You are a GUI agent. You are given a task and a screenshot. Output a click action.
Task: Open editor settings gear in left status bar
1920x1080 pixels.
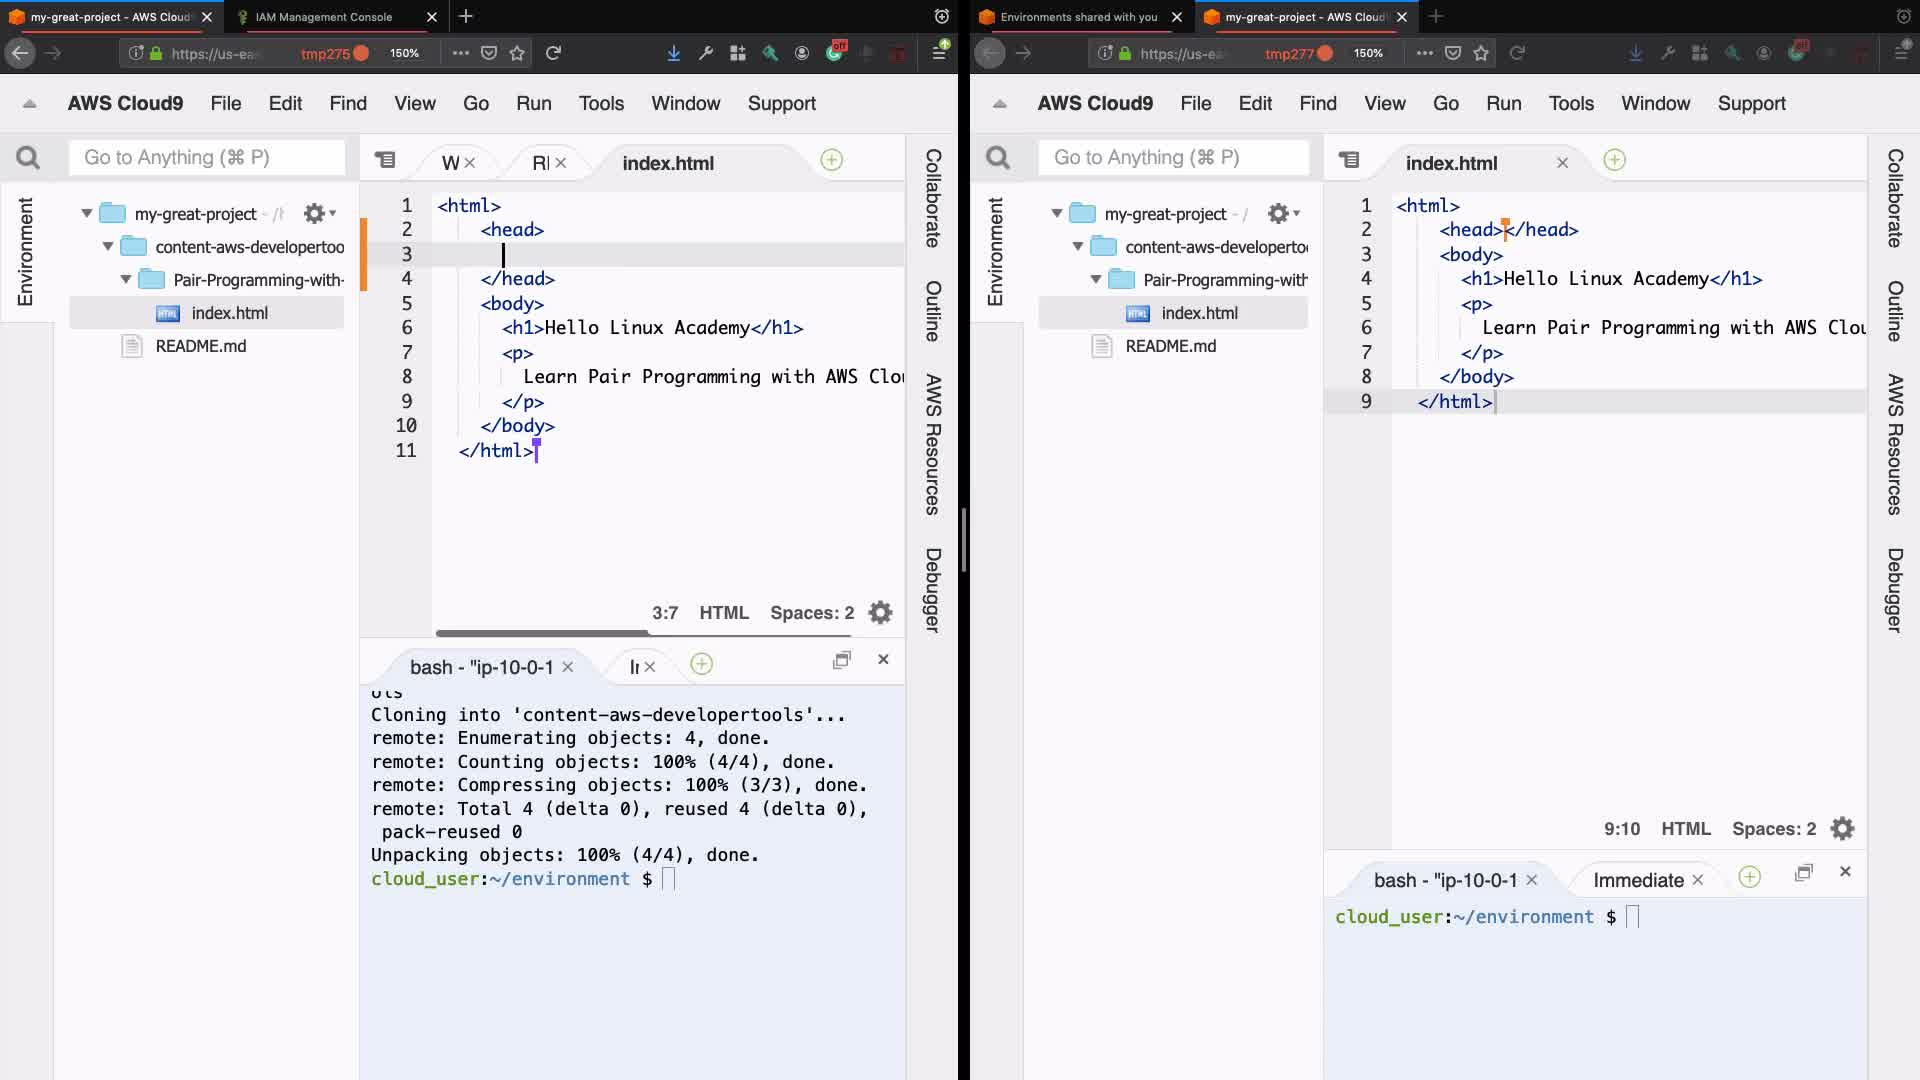click(880, 613)
